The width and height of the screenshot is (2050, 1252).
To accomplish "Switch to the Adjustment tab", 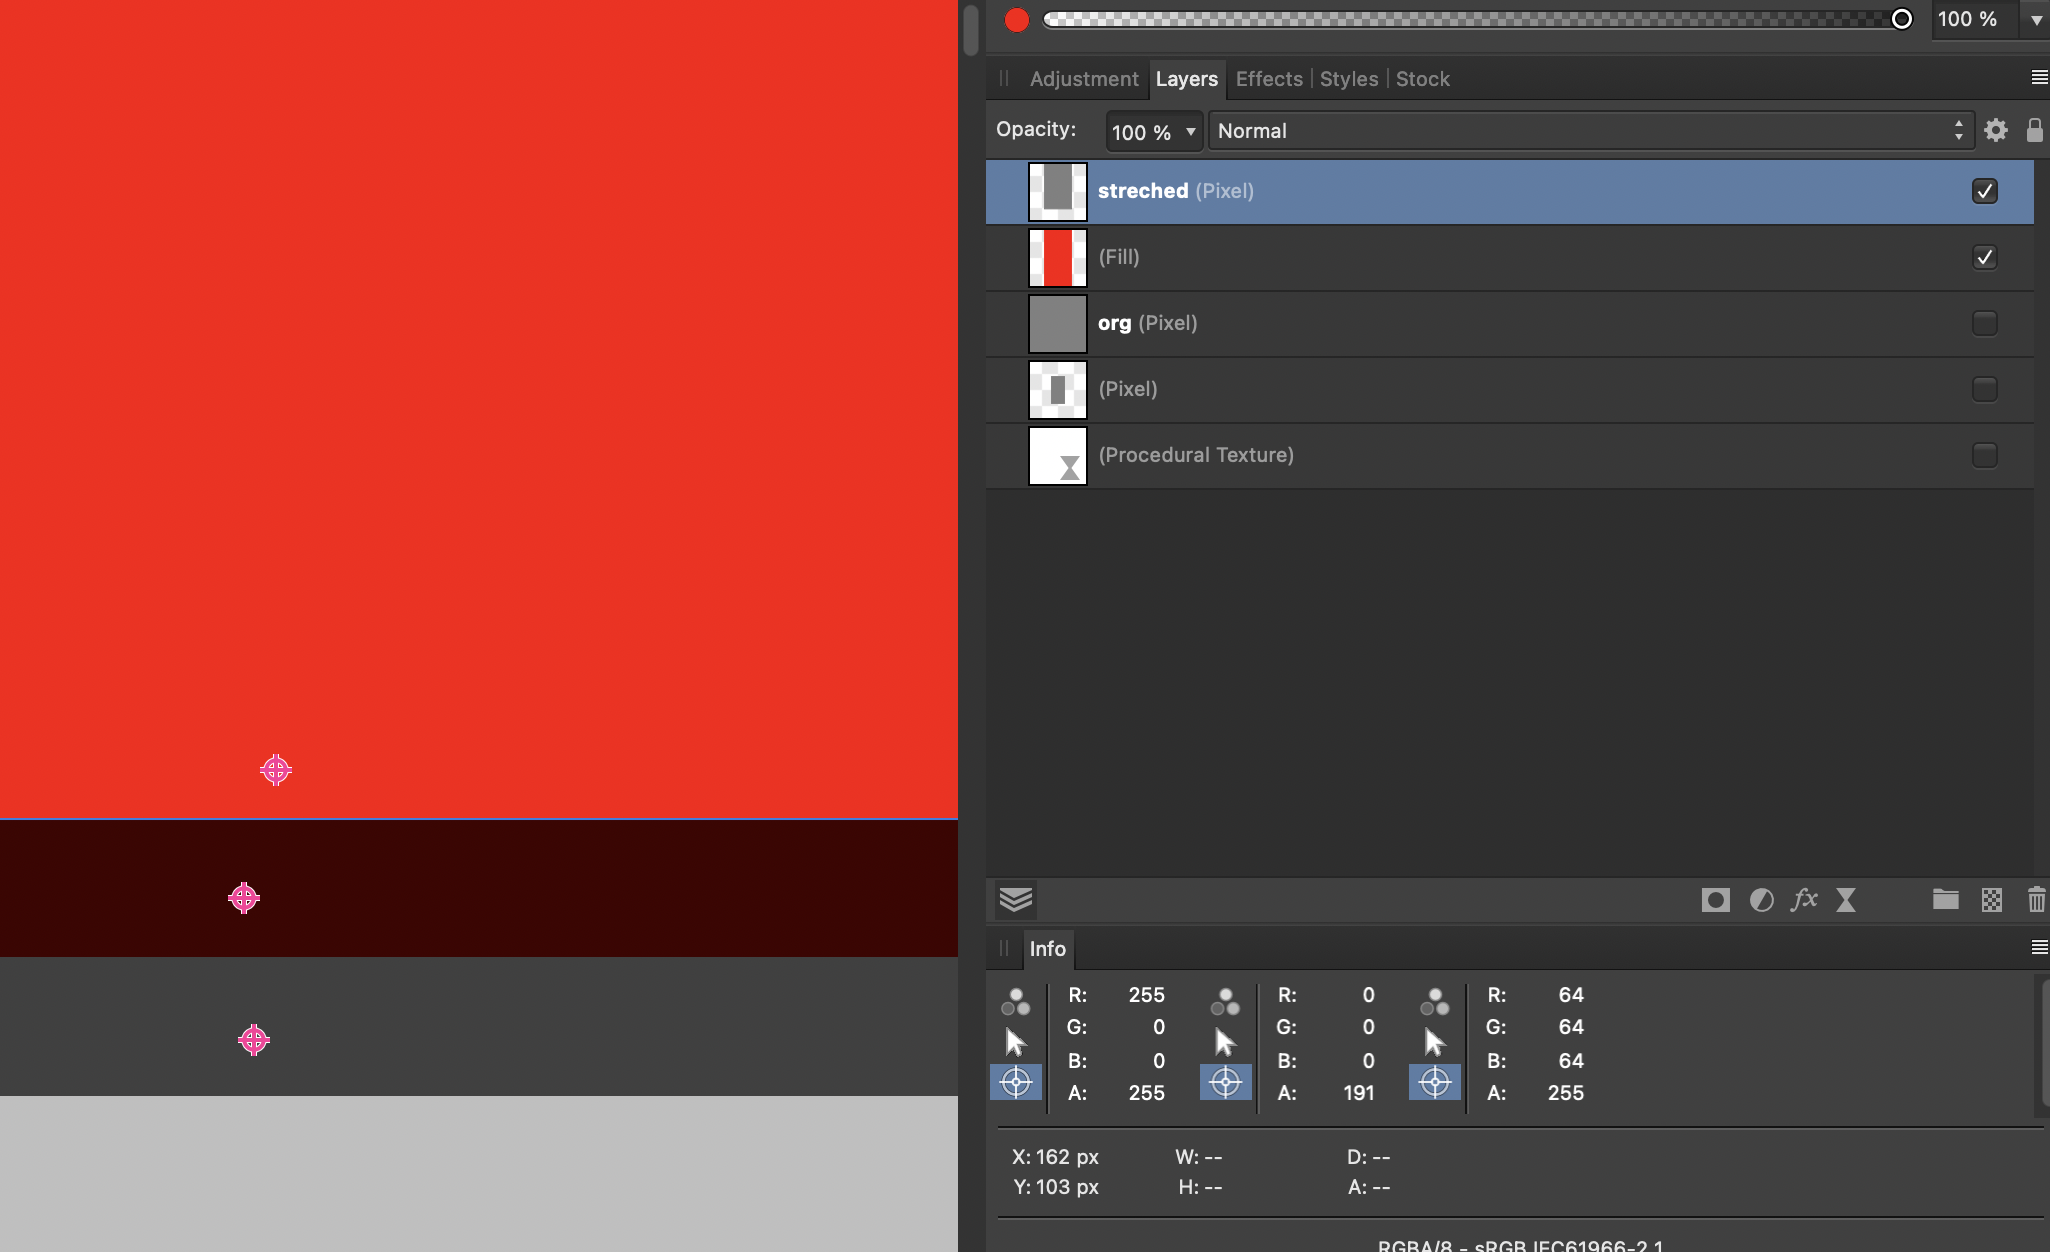I will click(x=1083, y=79).
